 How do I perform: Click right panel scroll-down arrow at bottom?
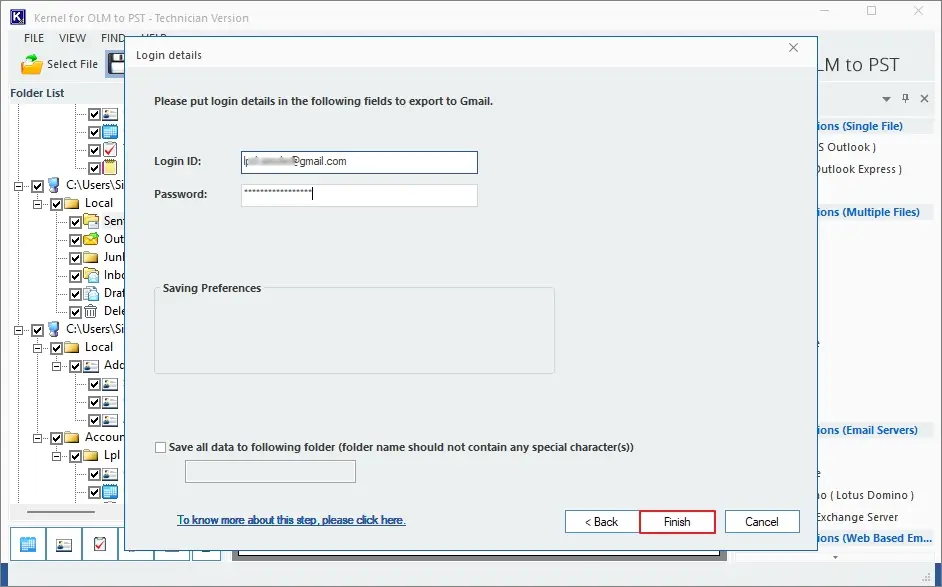835,558
